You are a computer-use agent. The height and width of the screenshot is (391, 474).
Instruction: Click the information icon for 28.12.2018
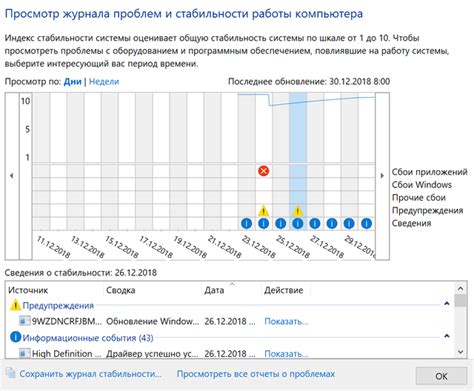click(x=332, y=223)
